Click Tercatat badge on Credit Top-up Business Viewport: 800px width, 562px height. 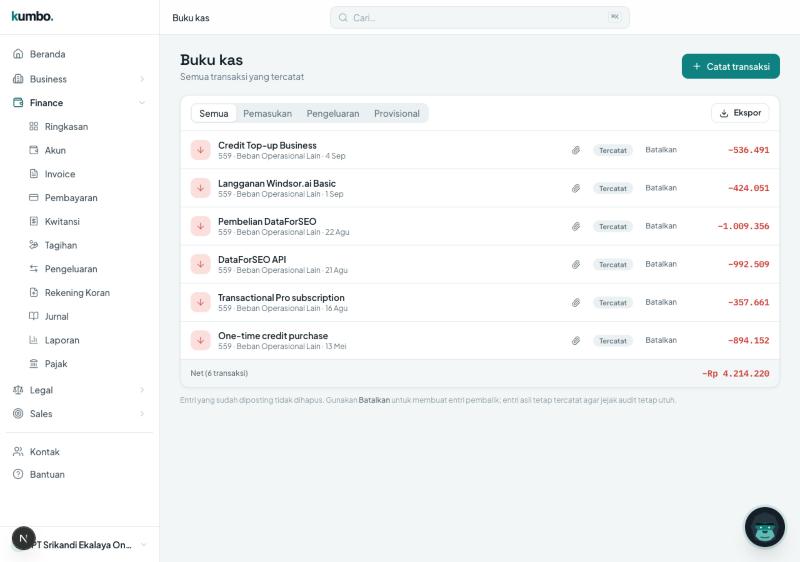pos(613,150)
